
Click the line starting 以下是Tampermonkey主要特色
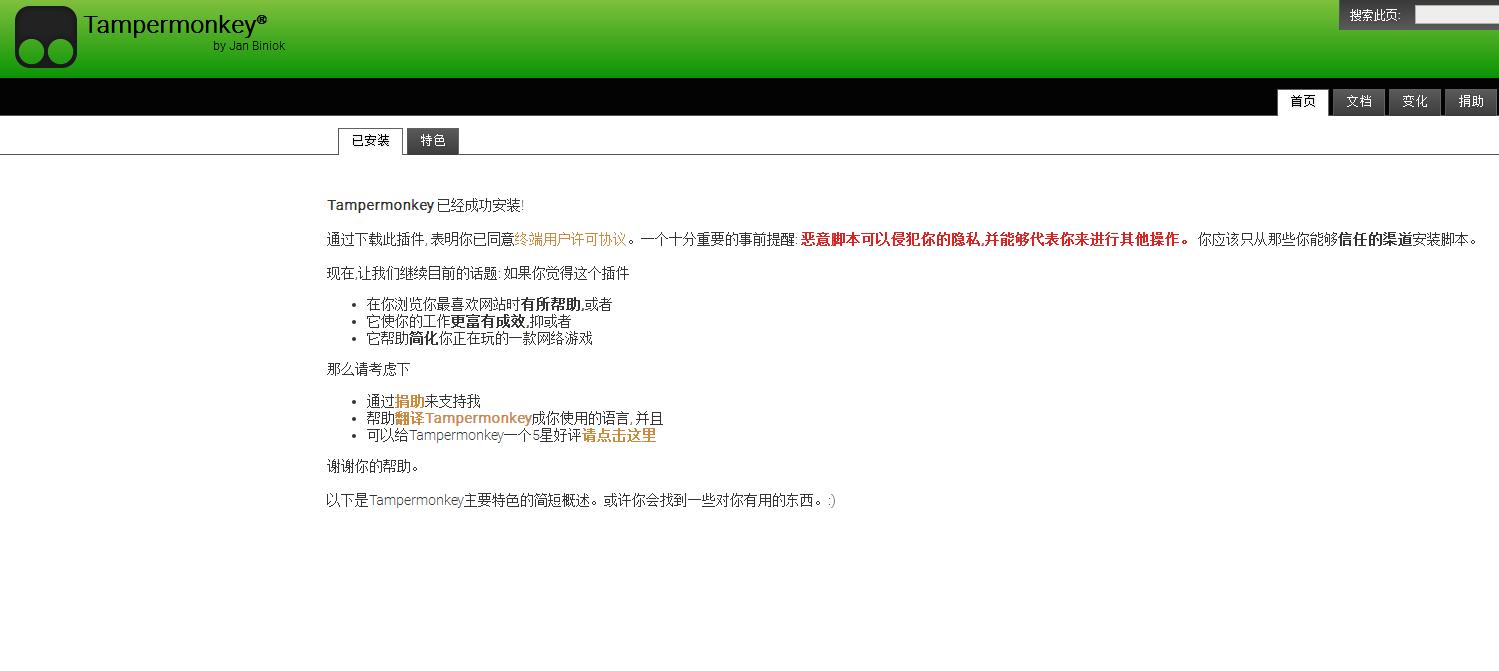click(581, 500)
